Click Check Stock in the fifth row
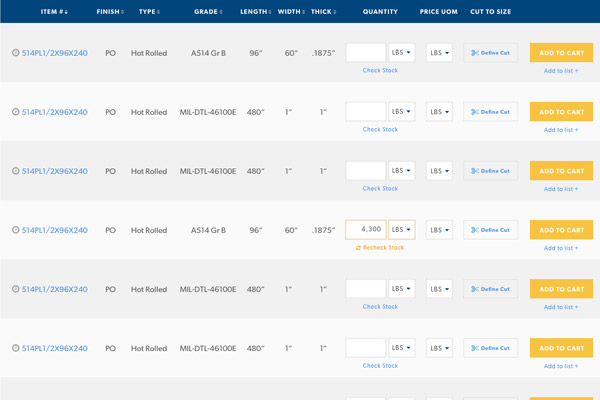The height and width of the screenshot is (400, 600). pos(380,307)
